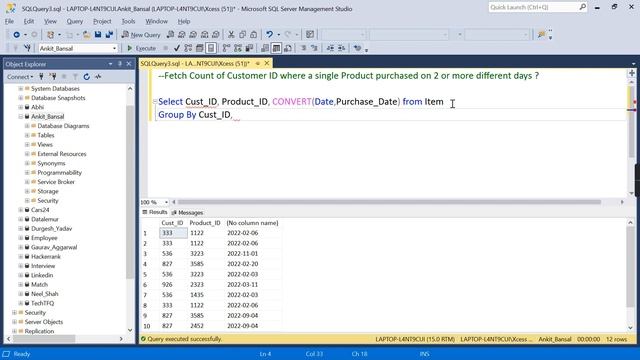640x360 pixels.
Task: Click Database Engine Query icon after New Query
Action: click(x=170, y=35)
